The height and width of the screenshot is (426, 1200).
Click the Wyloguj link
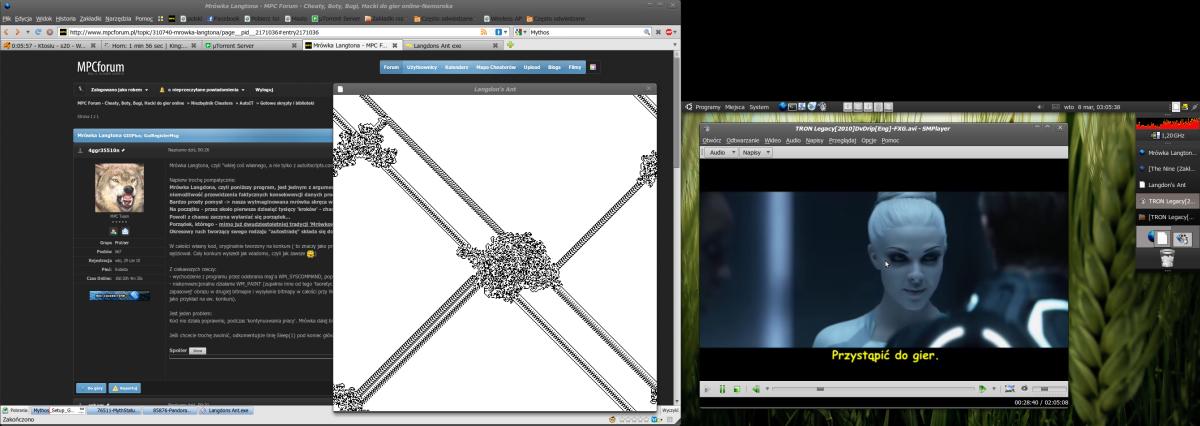click(264, 89)
